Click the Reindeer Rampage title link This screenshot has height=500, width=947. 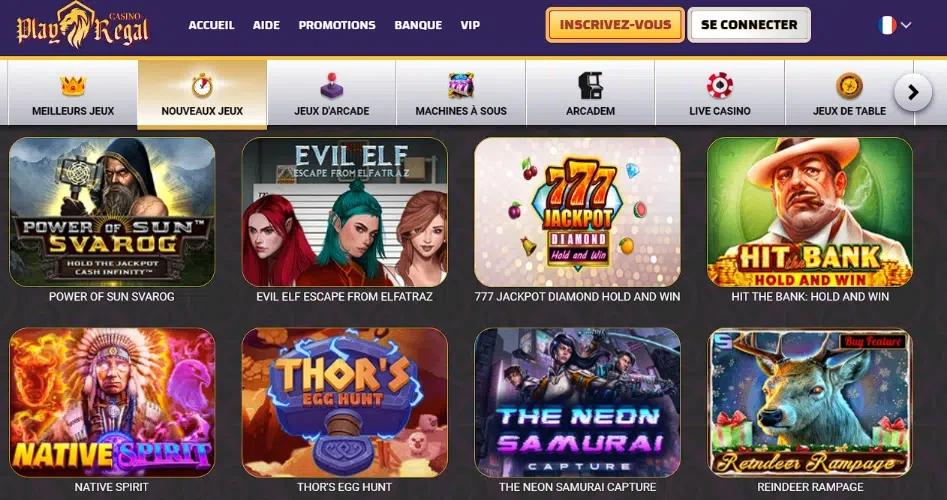[810, 487]
